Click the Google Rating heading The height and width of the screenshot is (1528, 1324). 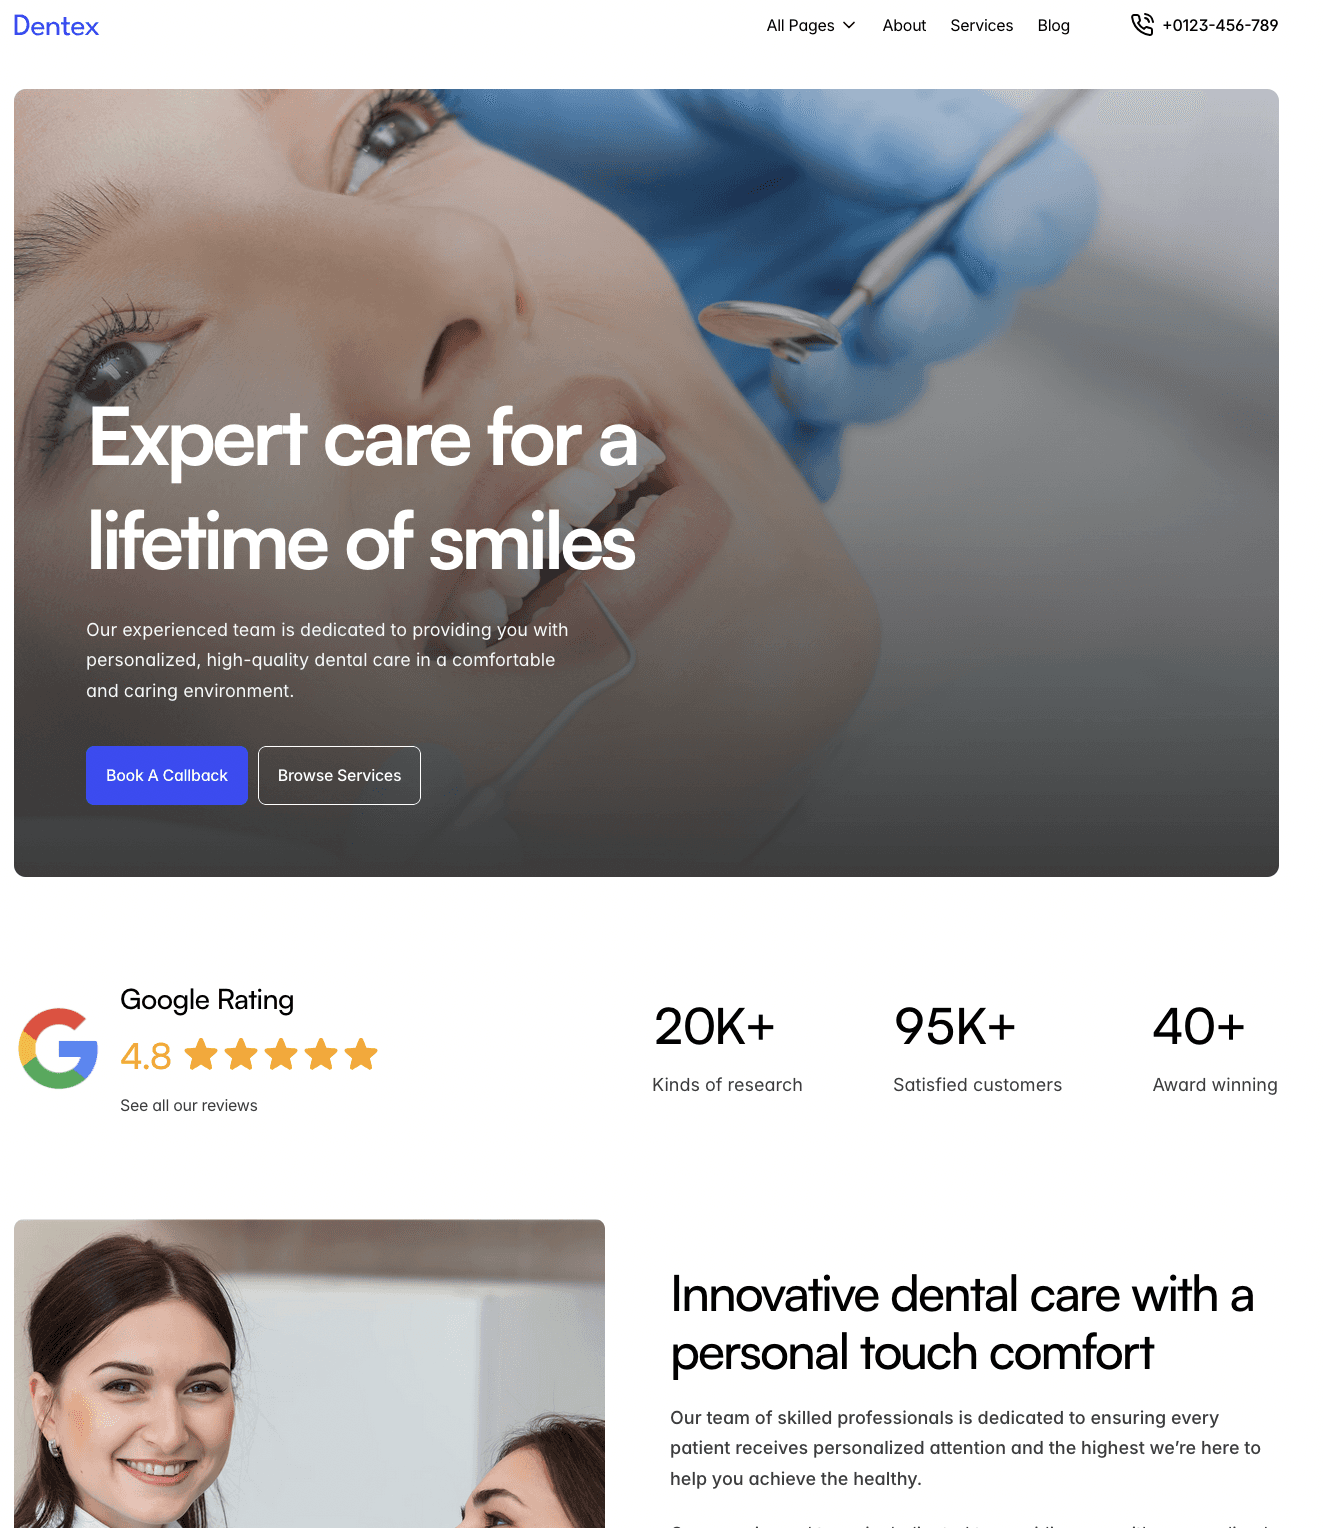point(207,1000)
